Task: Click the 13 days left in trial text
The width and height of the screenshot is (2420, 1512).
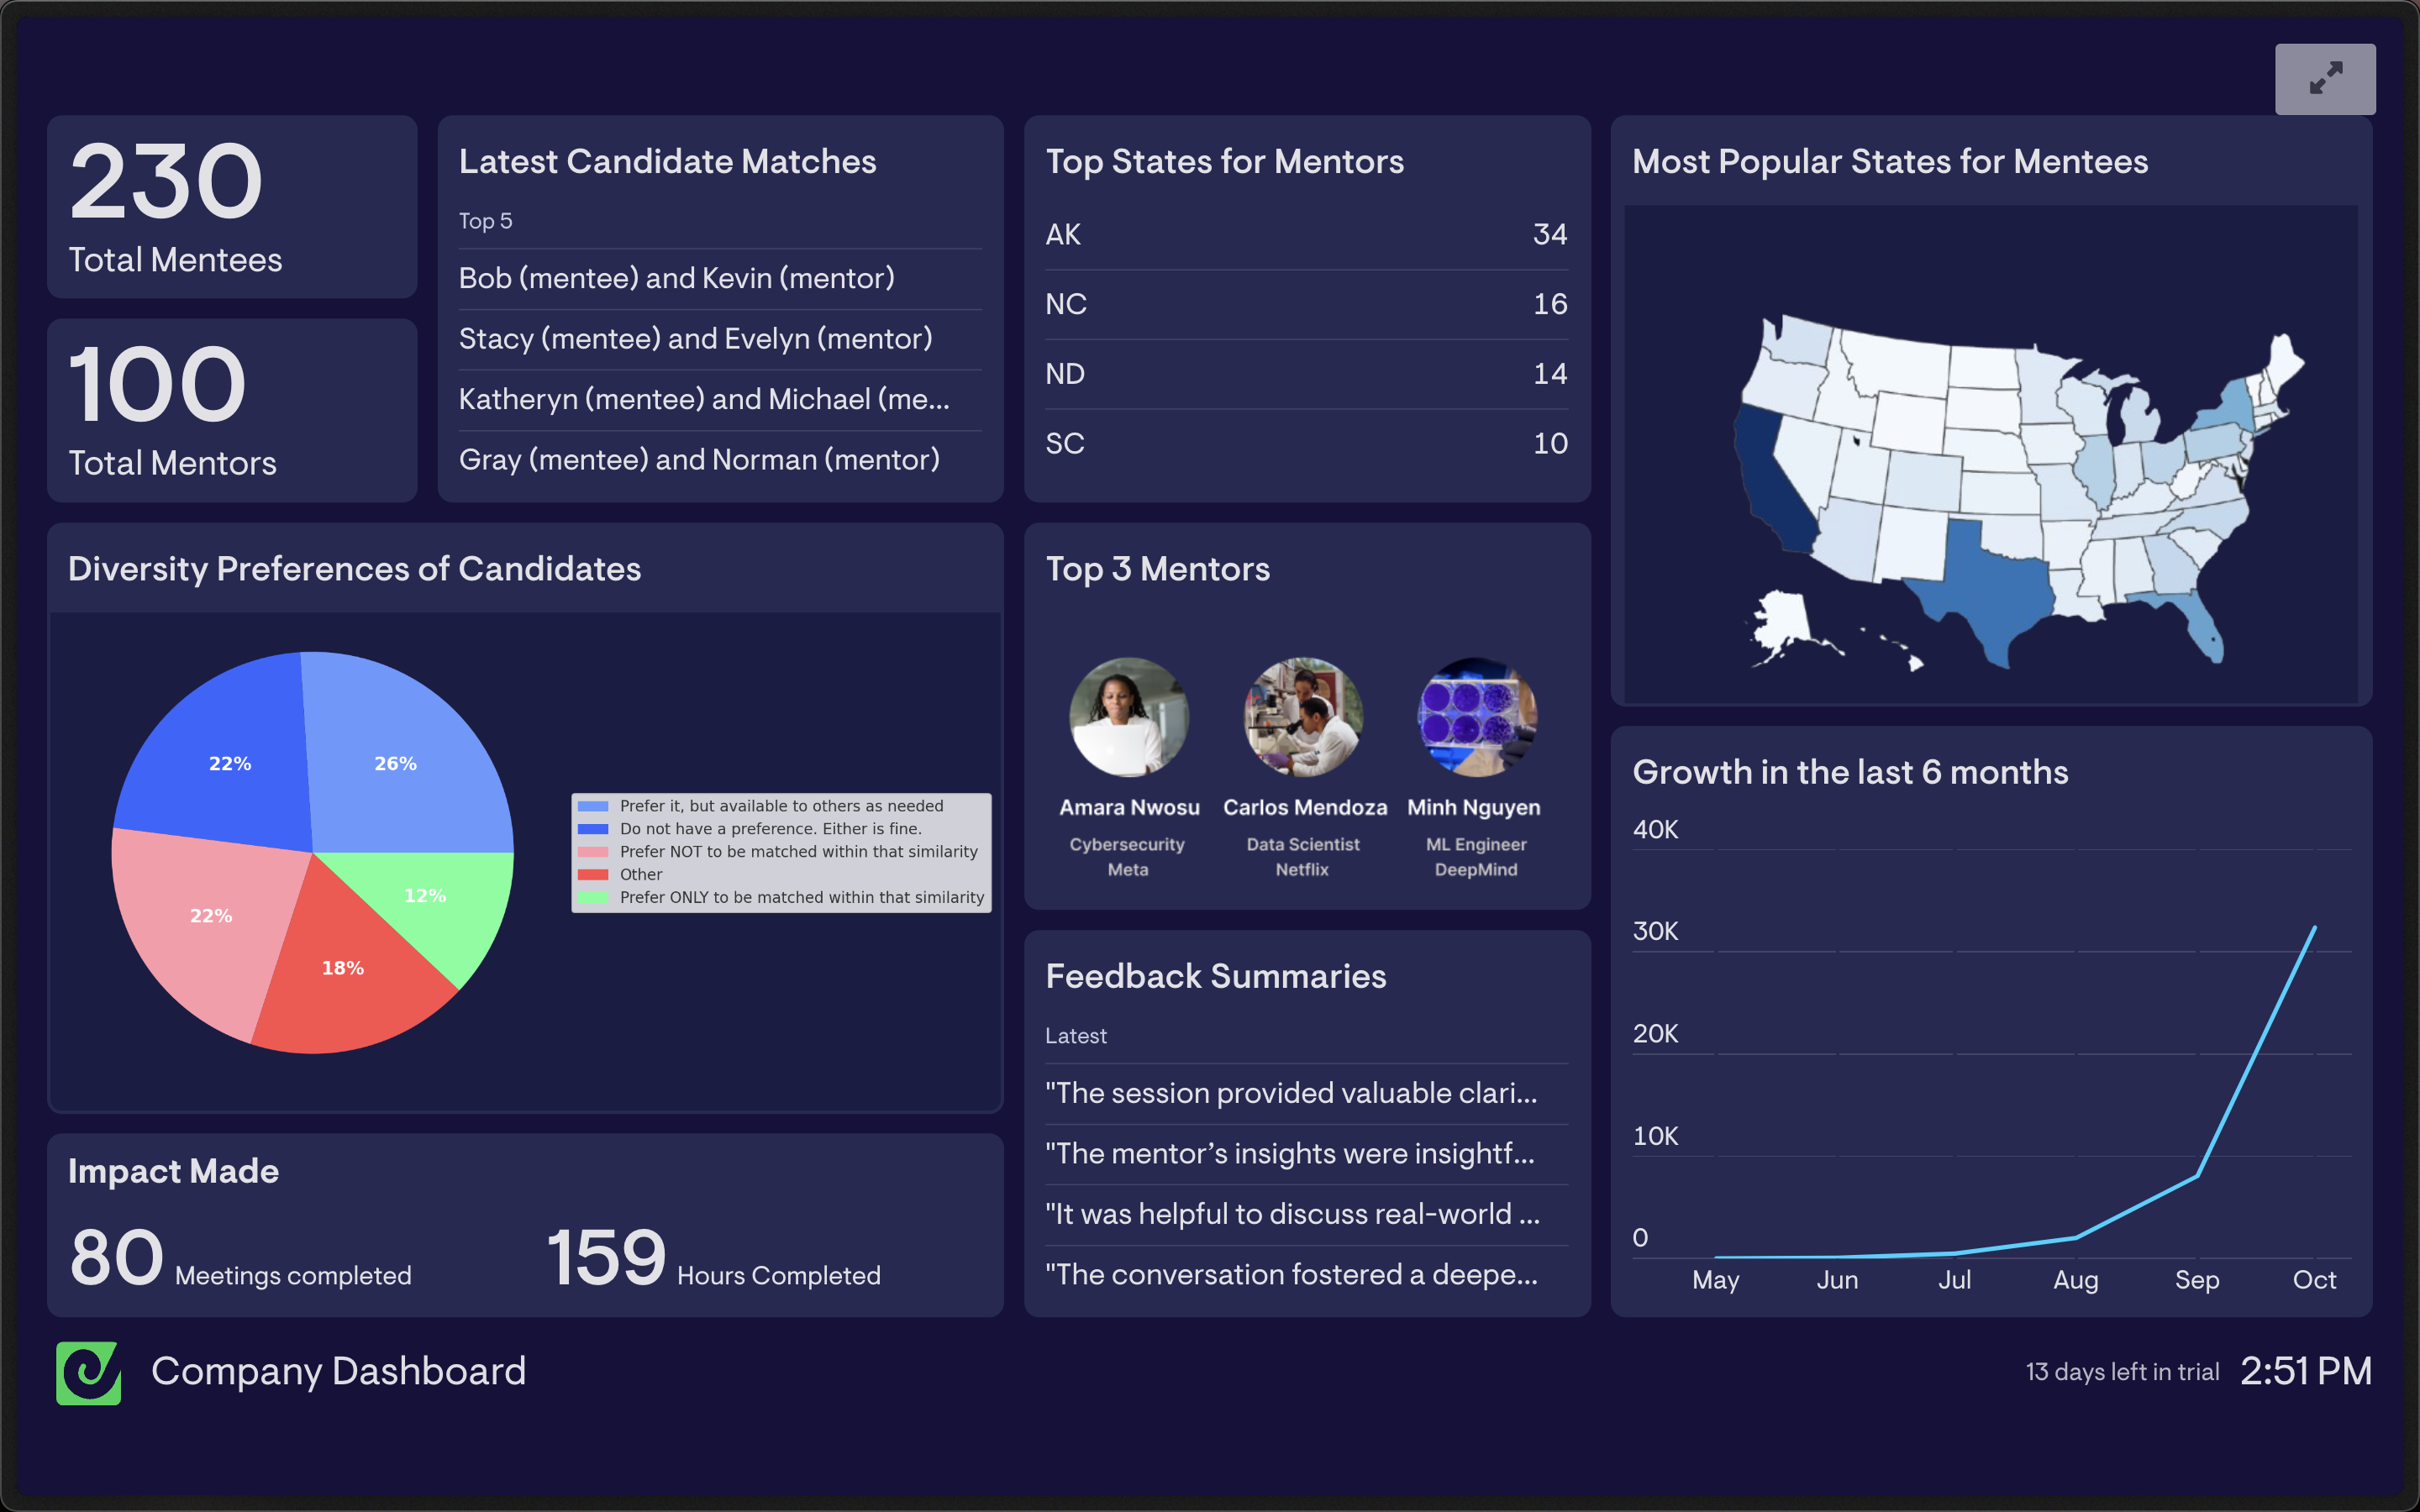Action: pyautogui.click(x=2122, y=1372)
